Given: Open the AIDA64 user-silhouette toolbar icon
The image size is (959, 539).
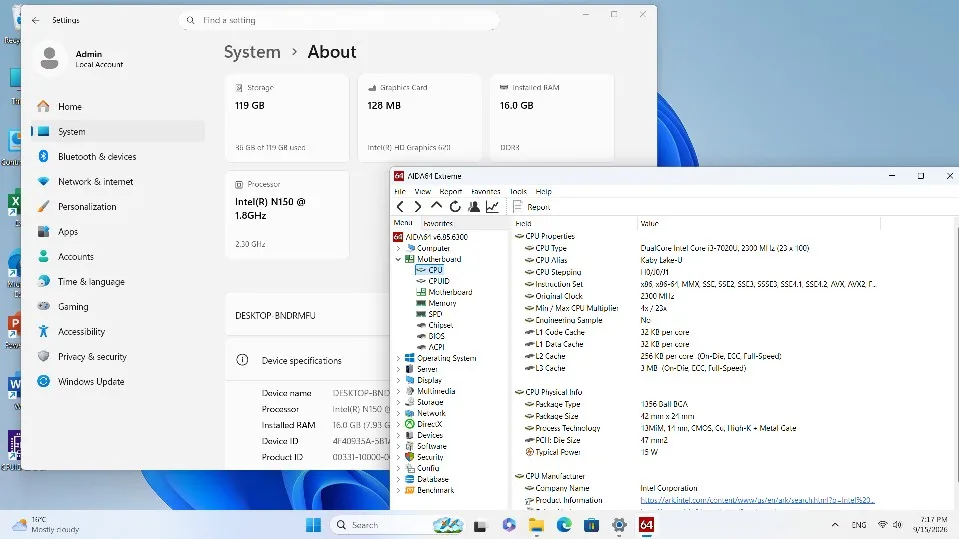Looking at the screenshot, I should (474, 207).
